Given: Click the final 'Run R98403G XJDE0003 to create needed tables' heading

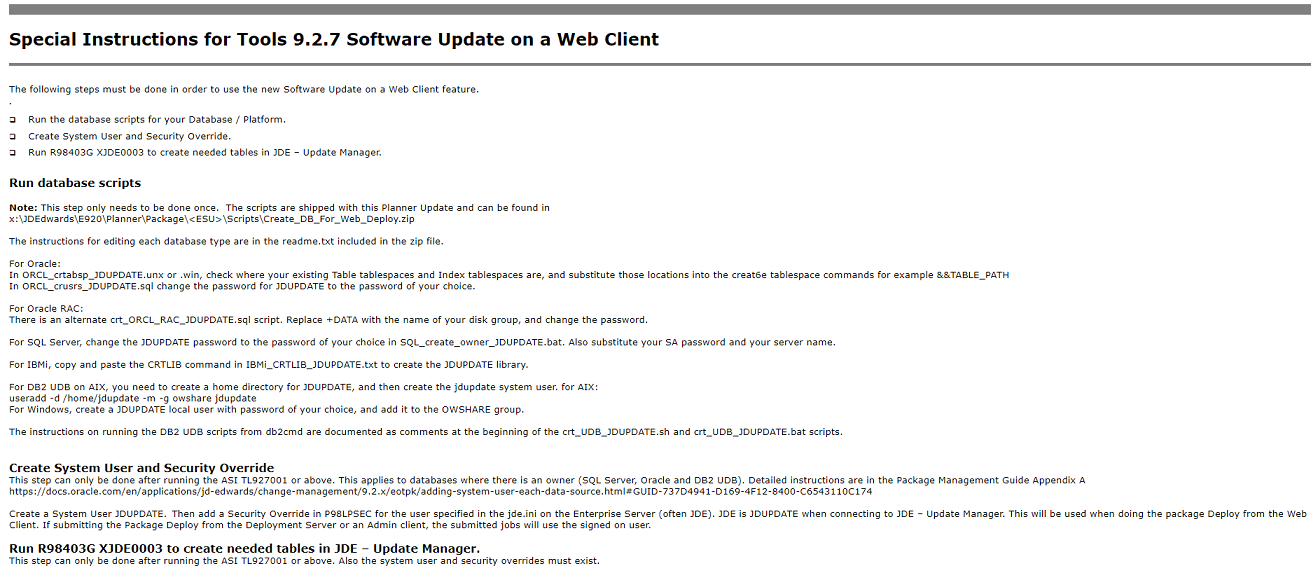Looking at the screenshot, I should [x=244, y=549].
